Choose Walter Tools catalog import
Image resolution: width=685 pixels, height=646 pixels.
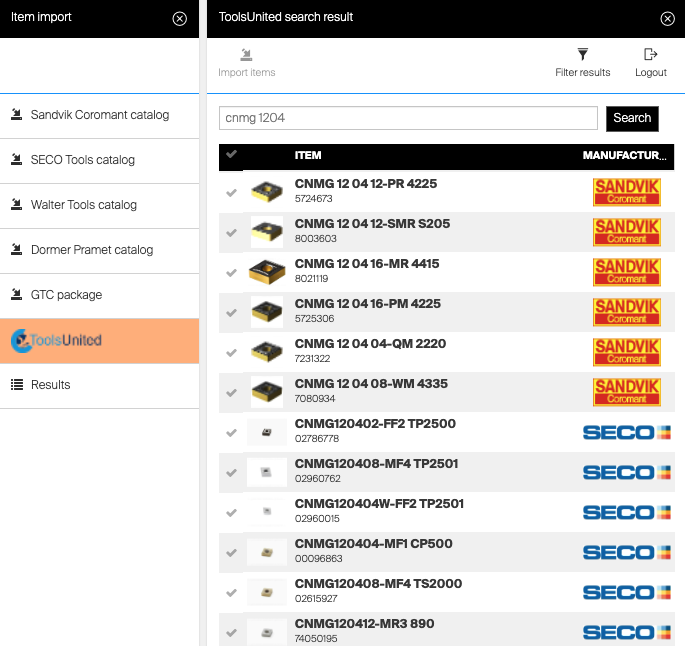click(83, 205)
